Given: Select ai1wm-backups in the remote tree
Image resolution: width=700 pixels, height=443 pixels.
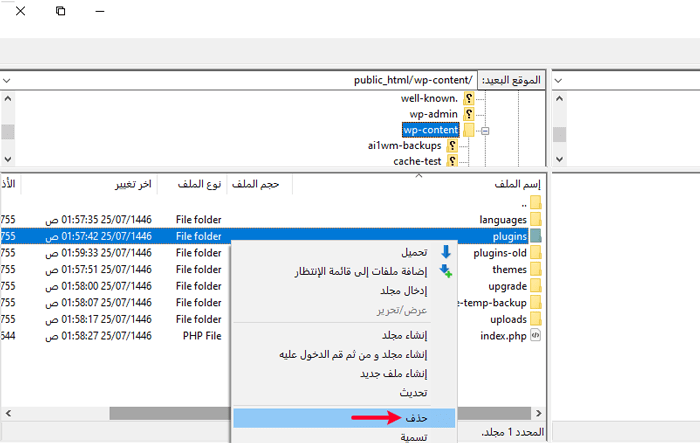Looking at the screenshot, I should click(x=405, y=146).
